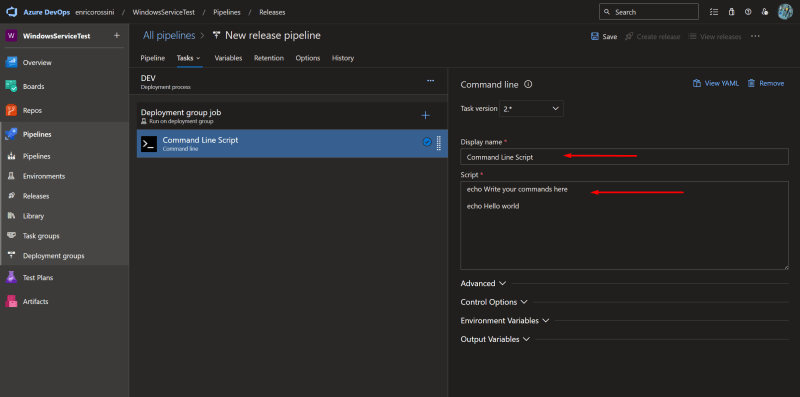Switch to the Pipeline tab
This screenshot has height=397, width=800.
point(153,58)
